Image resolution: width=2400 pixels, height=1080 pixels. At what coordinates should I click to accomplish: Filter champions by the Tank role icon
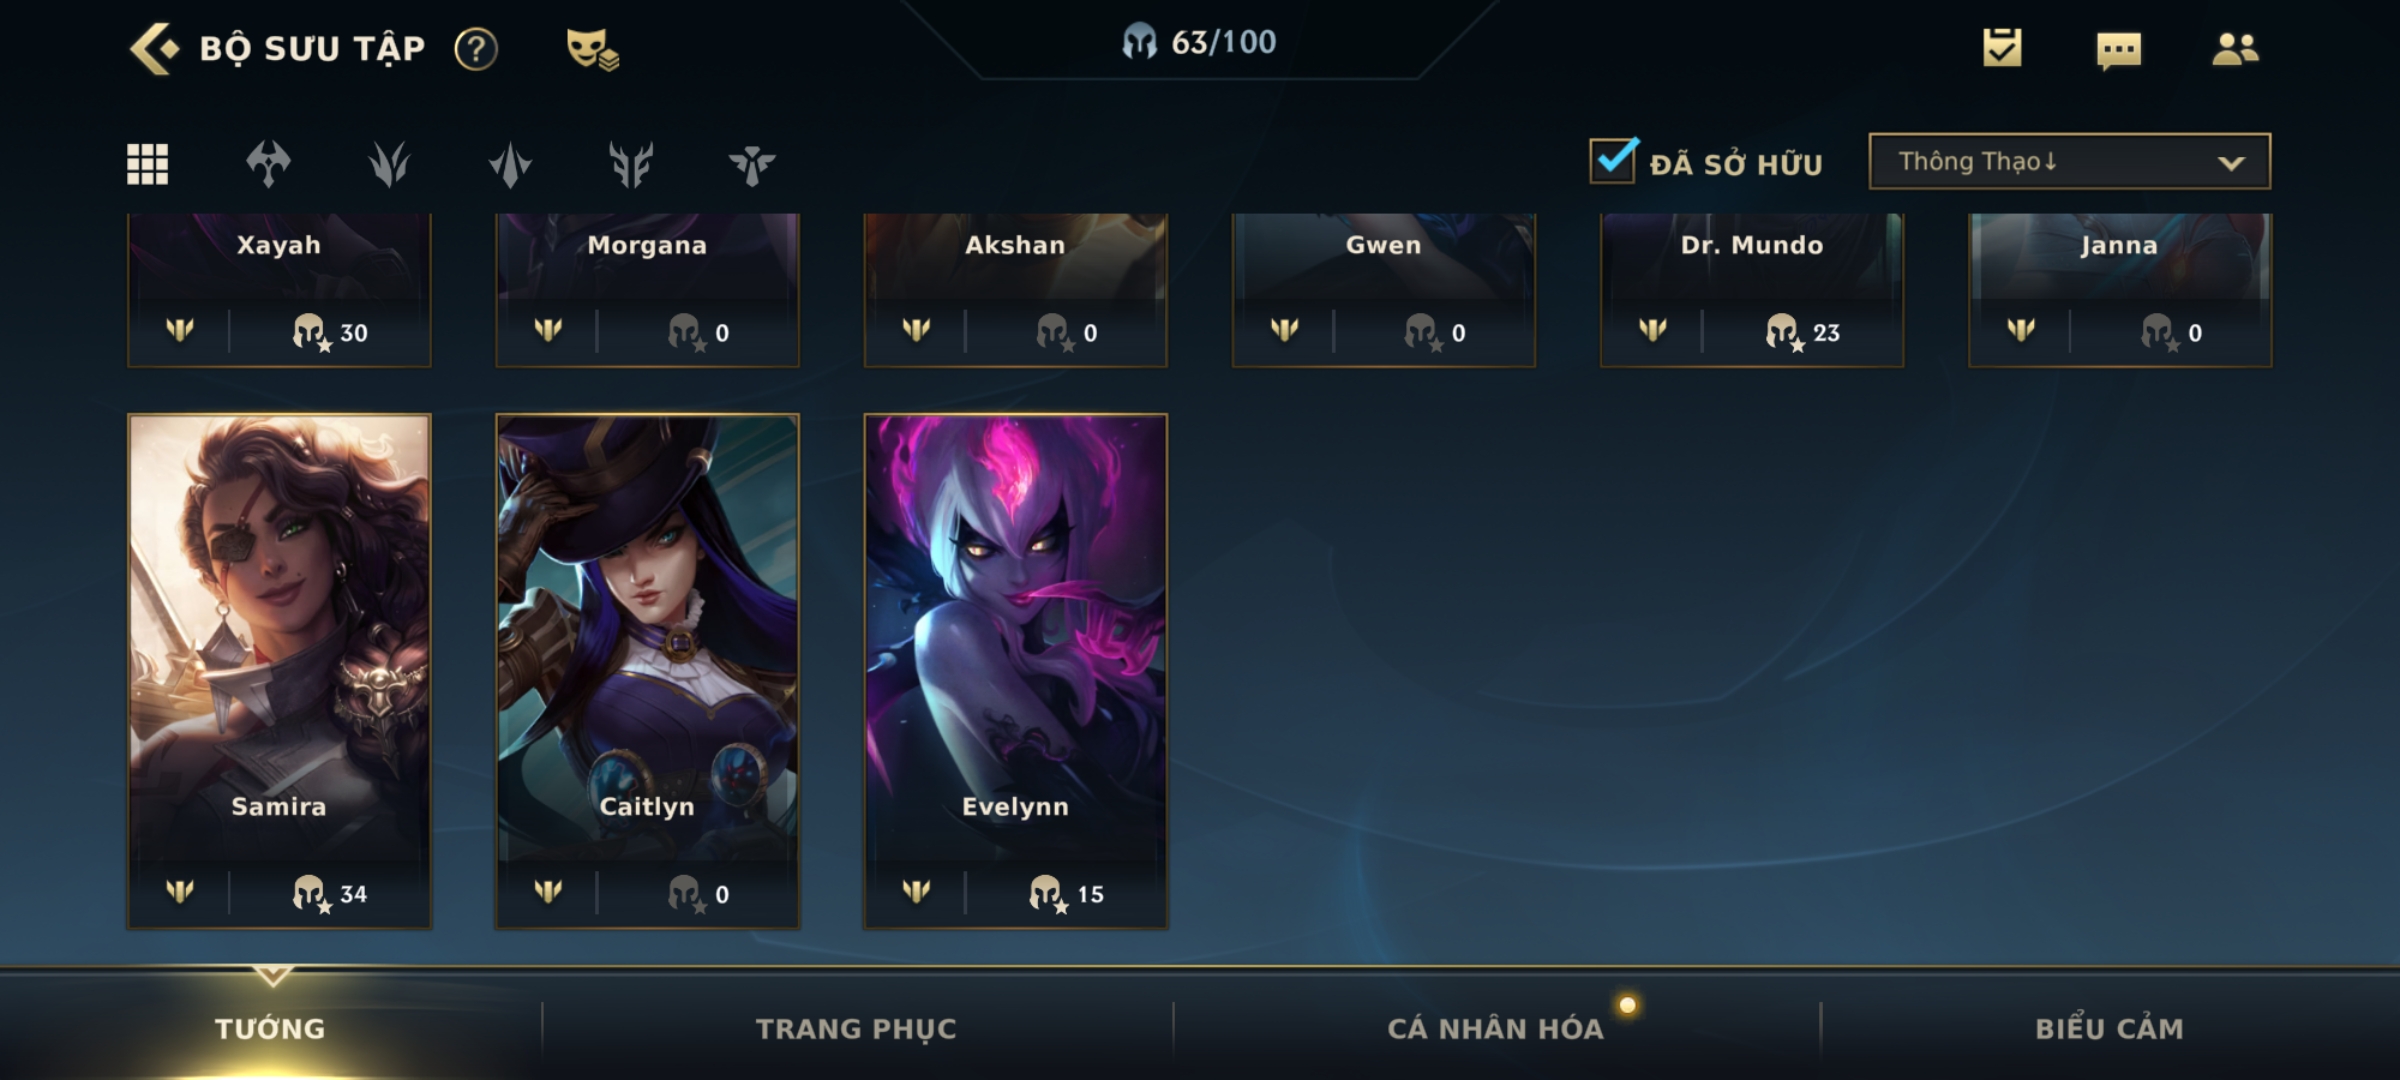(x=631, y=164)
